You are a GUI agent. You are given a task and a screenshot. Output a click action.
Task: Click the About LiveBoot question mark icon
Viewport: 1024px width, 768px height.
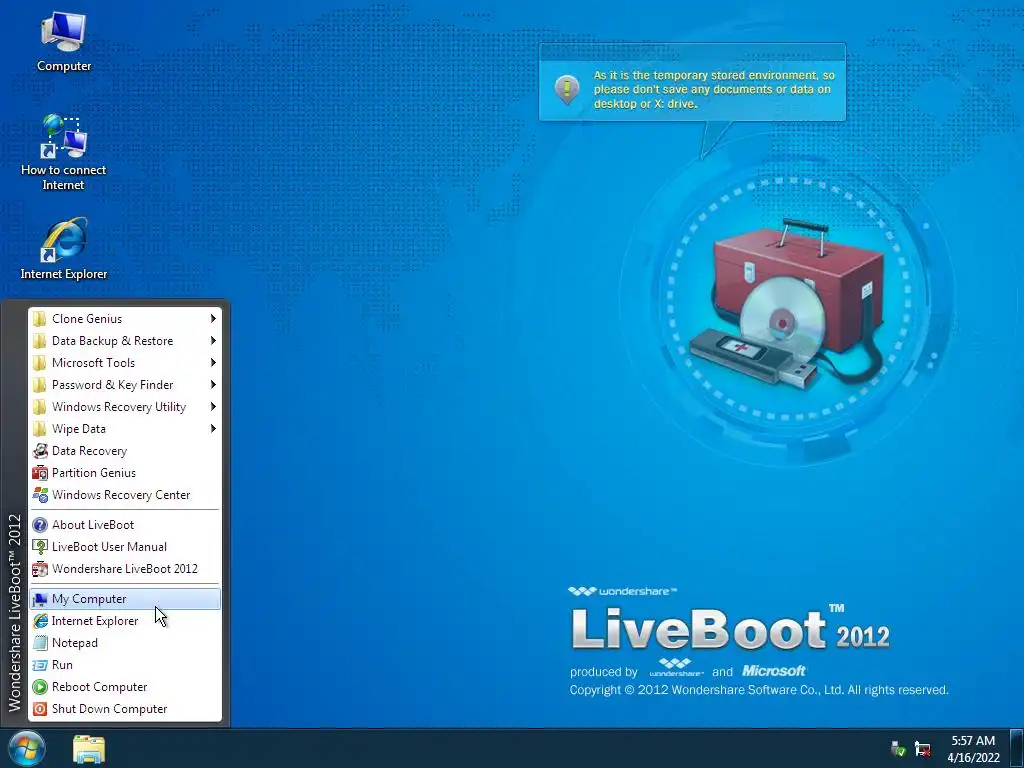(x=40, y=525)
